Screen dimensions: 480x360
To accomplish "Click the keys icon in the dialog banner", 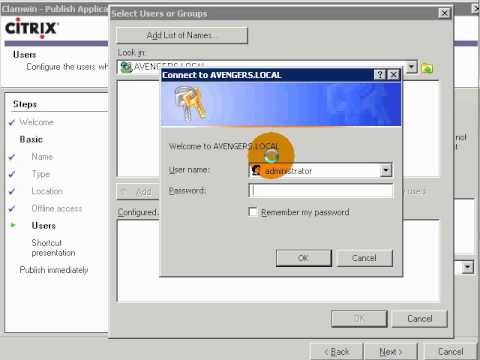I will click(189, 103).
